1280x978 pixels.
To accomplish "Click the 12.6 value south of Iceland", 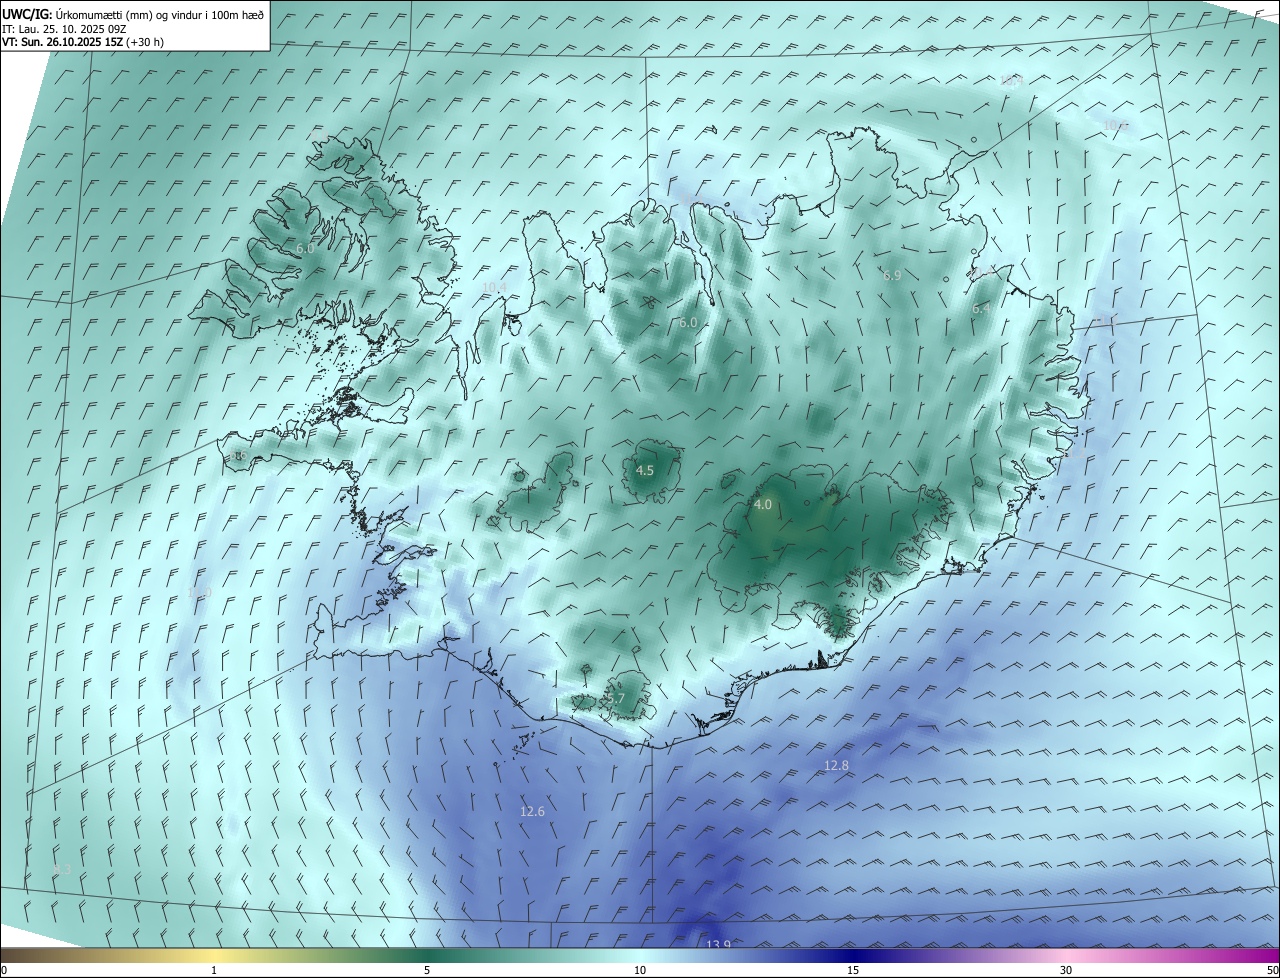I will [x=532, y=811].
